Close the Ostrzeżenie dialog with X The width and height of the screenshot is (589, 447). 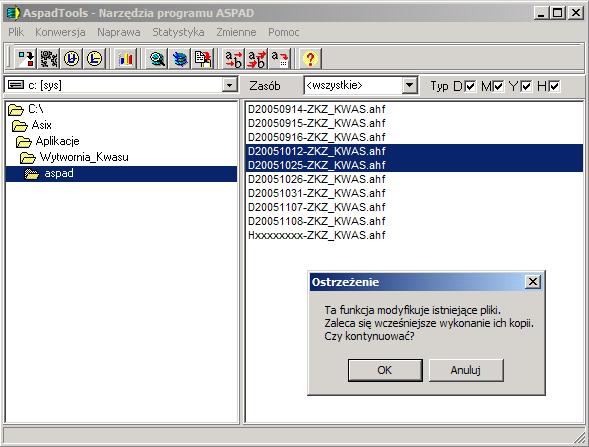pos(533,282)
